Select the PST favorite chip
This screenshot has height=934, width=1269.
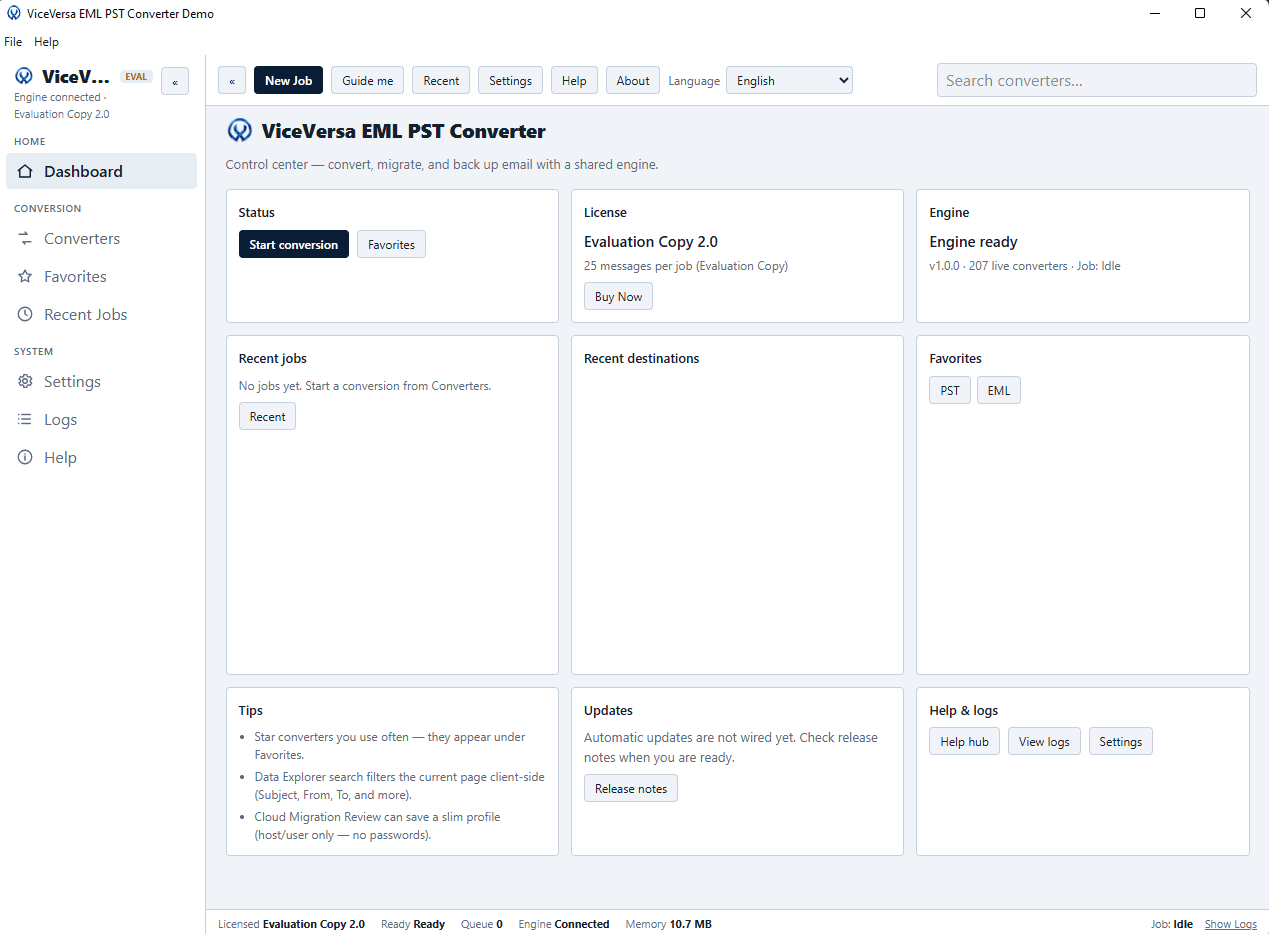click(x=950, y=390)
